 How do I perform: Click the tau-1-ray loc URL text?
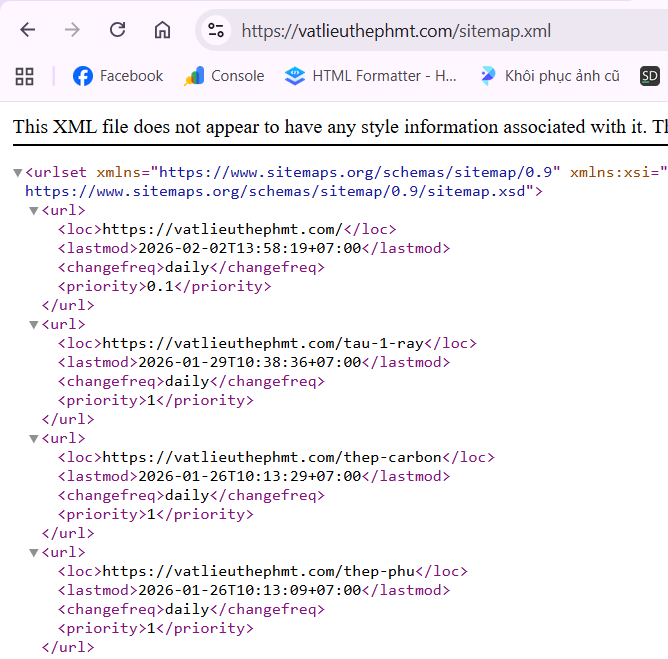(270, 343)
